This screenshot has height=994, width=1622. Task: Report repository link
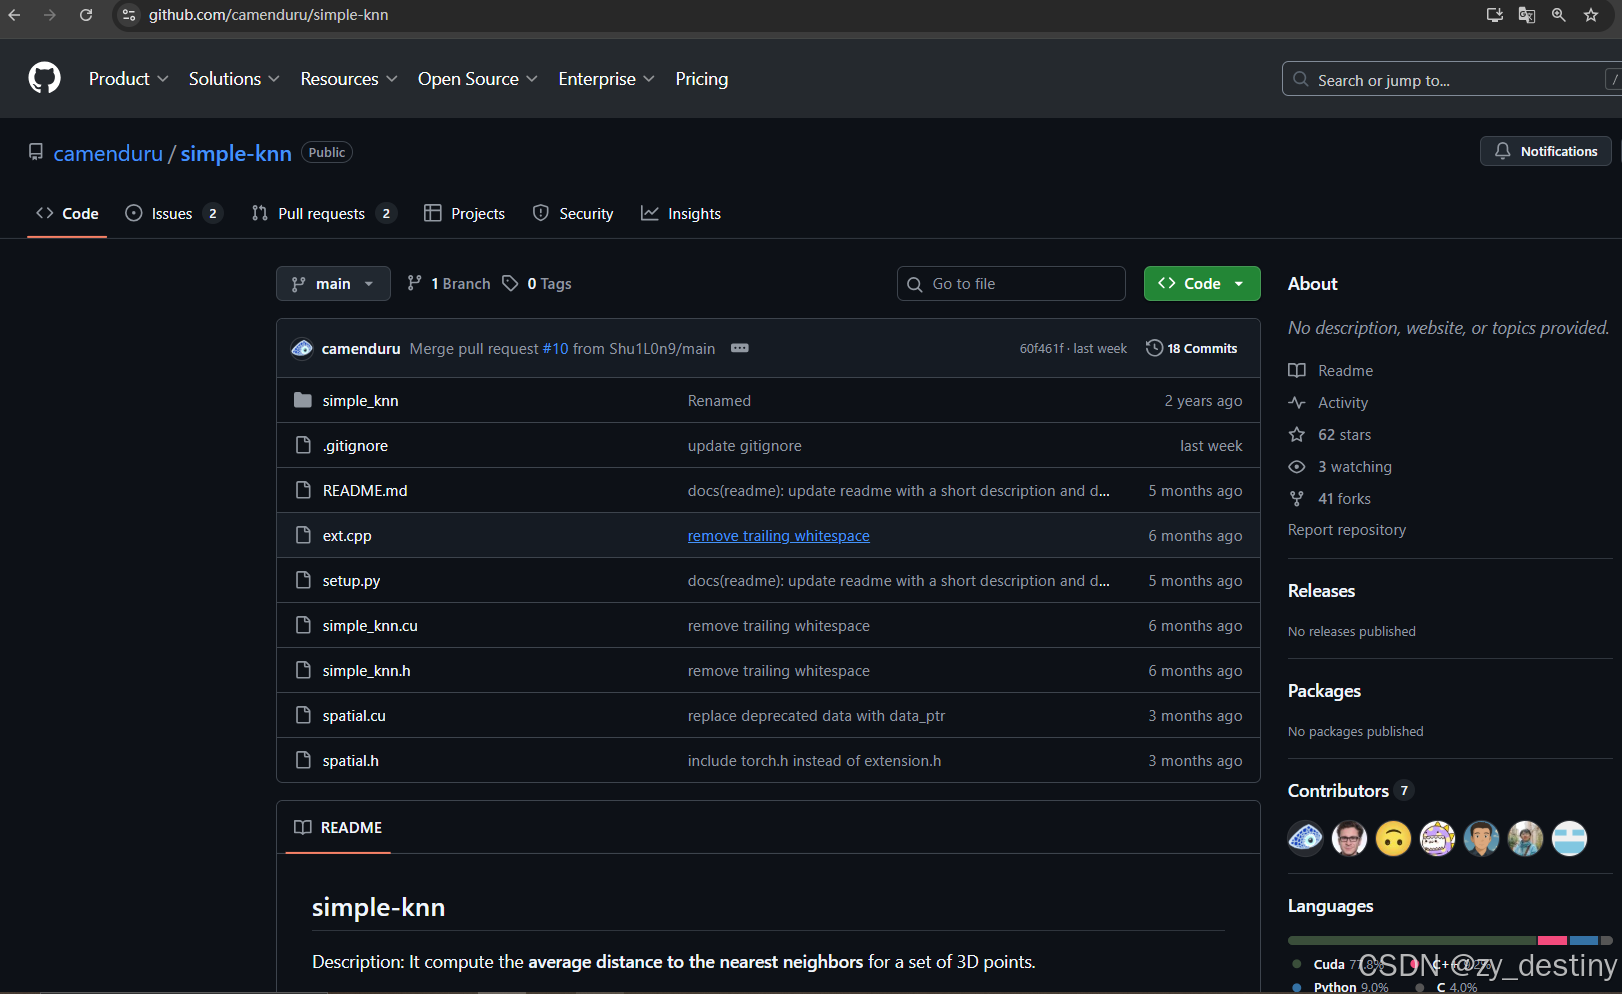[x=1347, y=529]
